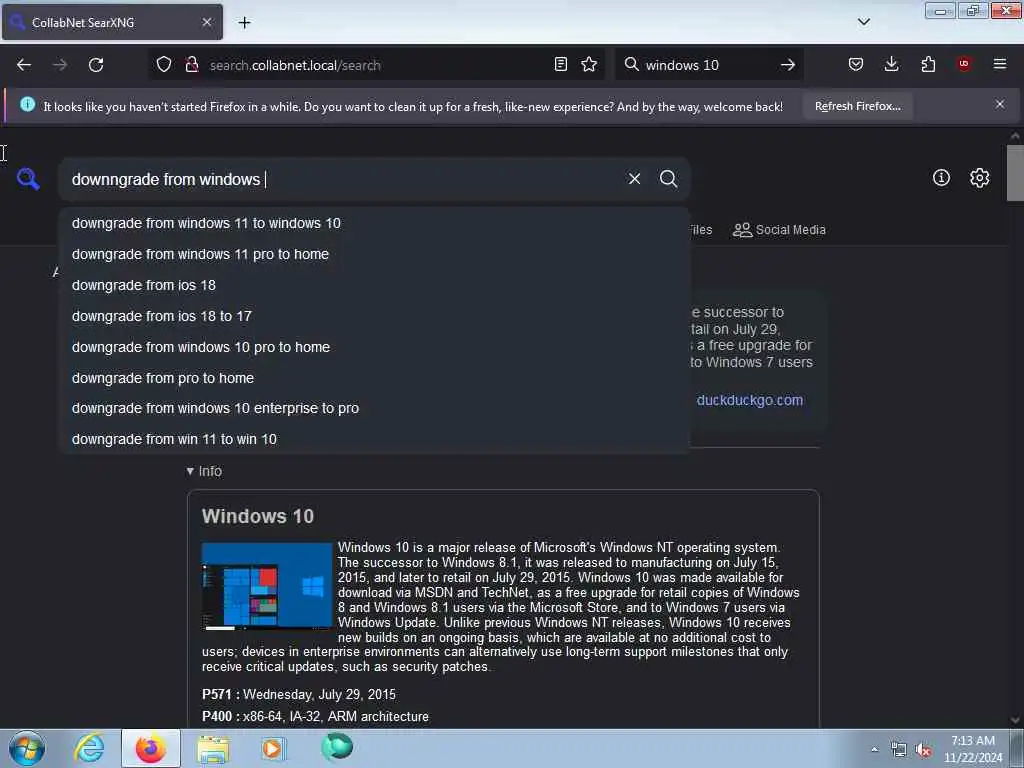Click the Windows 10 infobox heading

[x=258, y=517]
